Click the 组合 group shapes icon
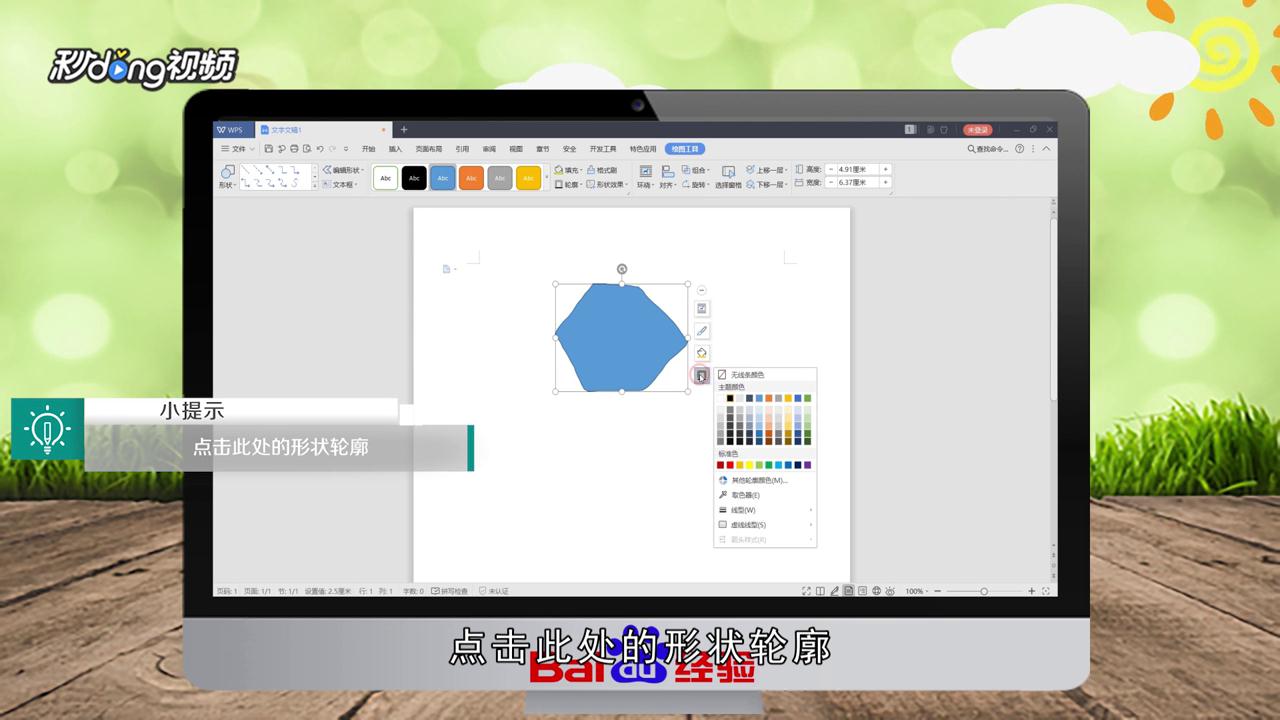Image resolution: width=1280 pixels, height=720 pixels. pos(698,170)
